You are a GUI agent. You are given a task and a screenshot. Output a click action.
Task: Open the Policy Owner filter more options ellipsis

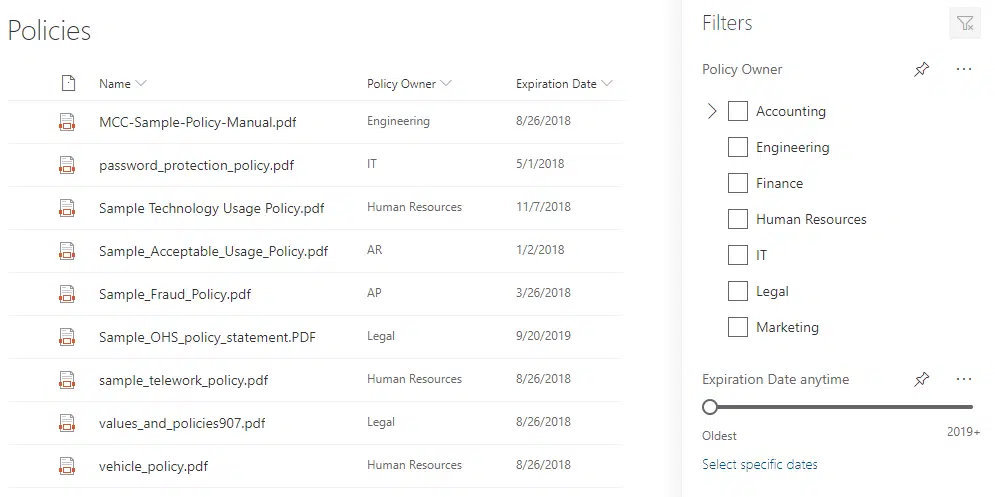pyautogui.click(x=963, y=69)
